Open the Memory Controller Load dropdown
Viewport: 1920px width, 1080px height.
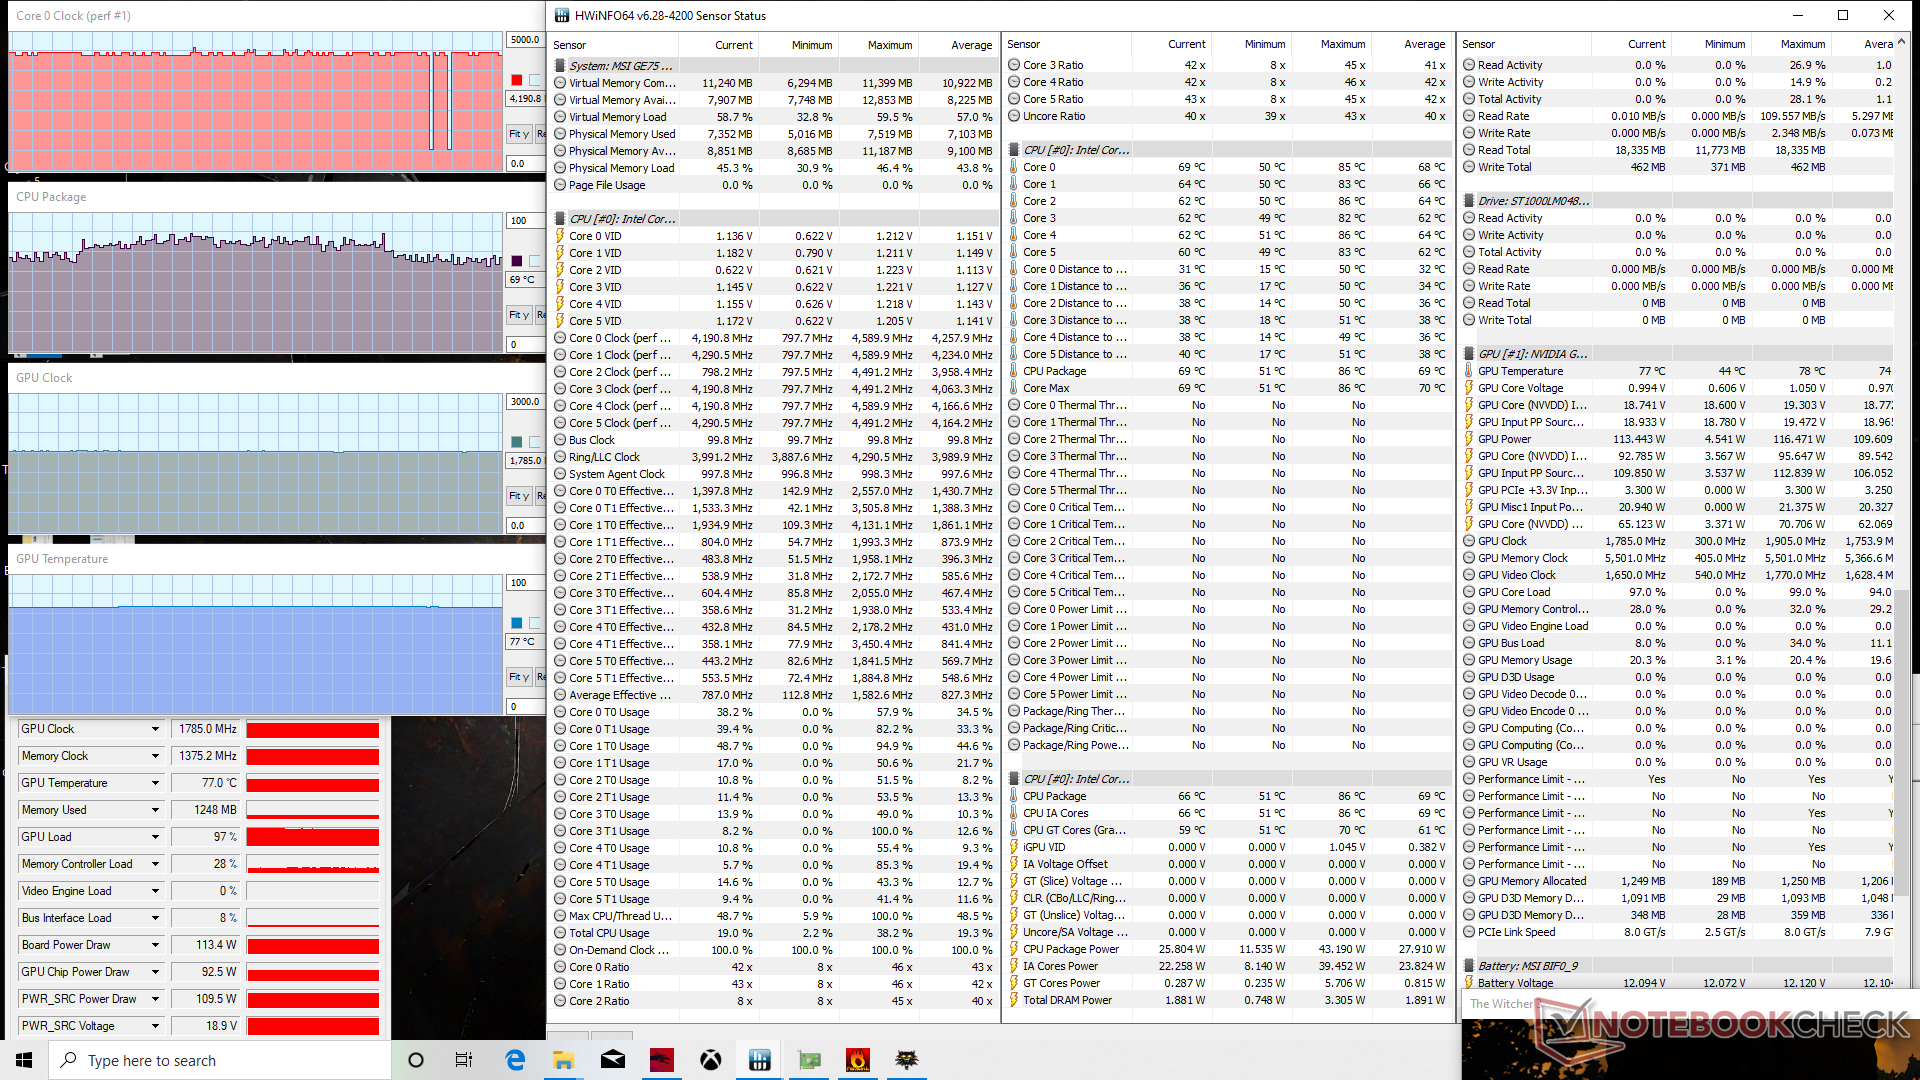coord(155,864)
